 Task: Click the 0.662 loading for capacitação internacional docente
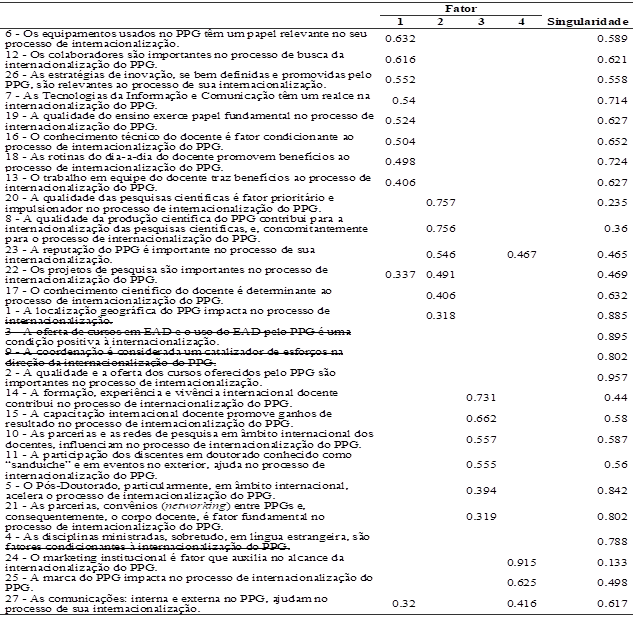click(482, 417)
